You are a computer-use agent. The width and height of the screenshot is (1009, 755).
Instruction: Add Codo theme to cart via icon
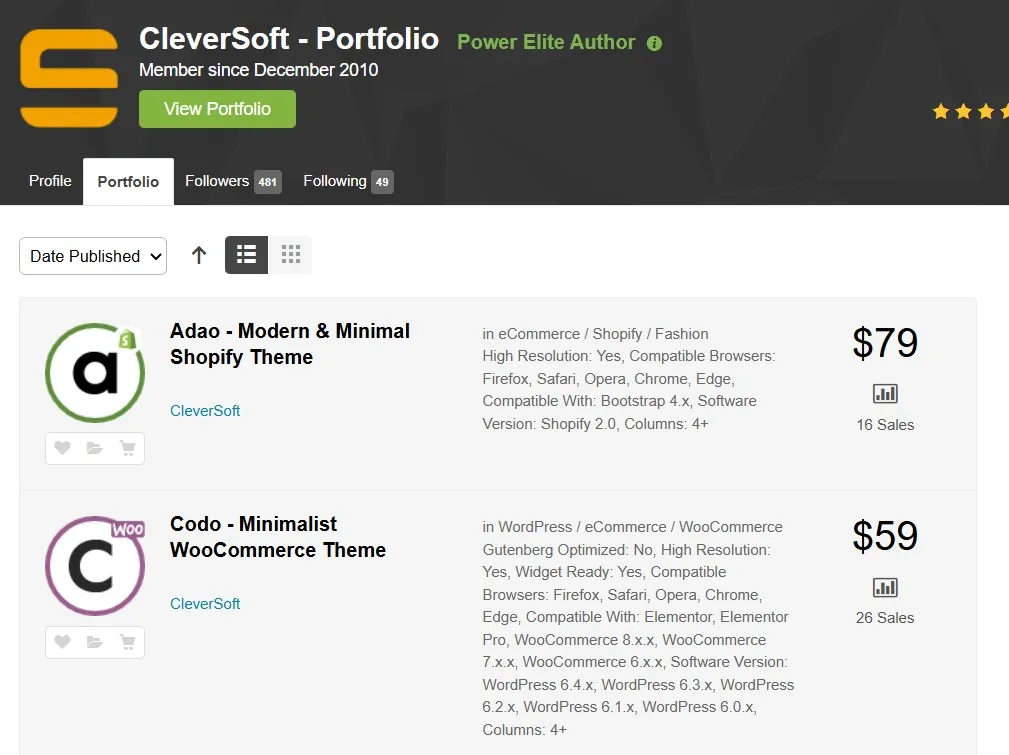pos(127,642)
